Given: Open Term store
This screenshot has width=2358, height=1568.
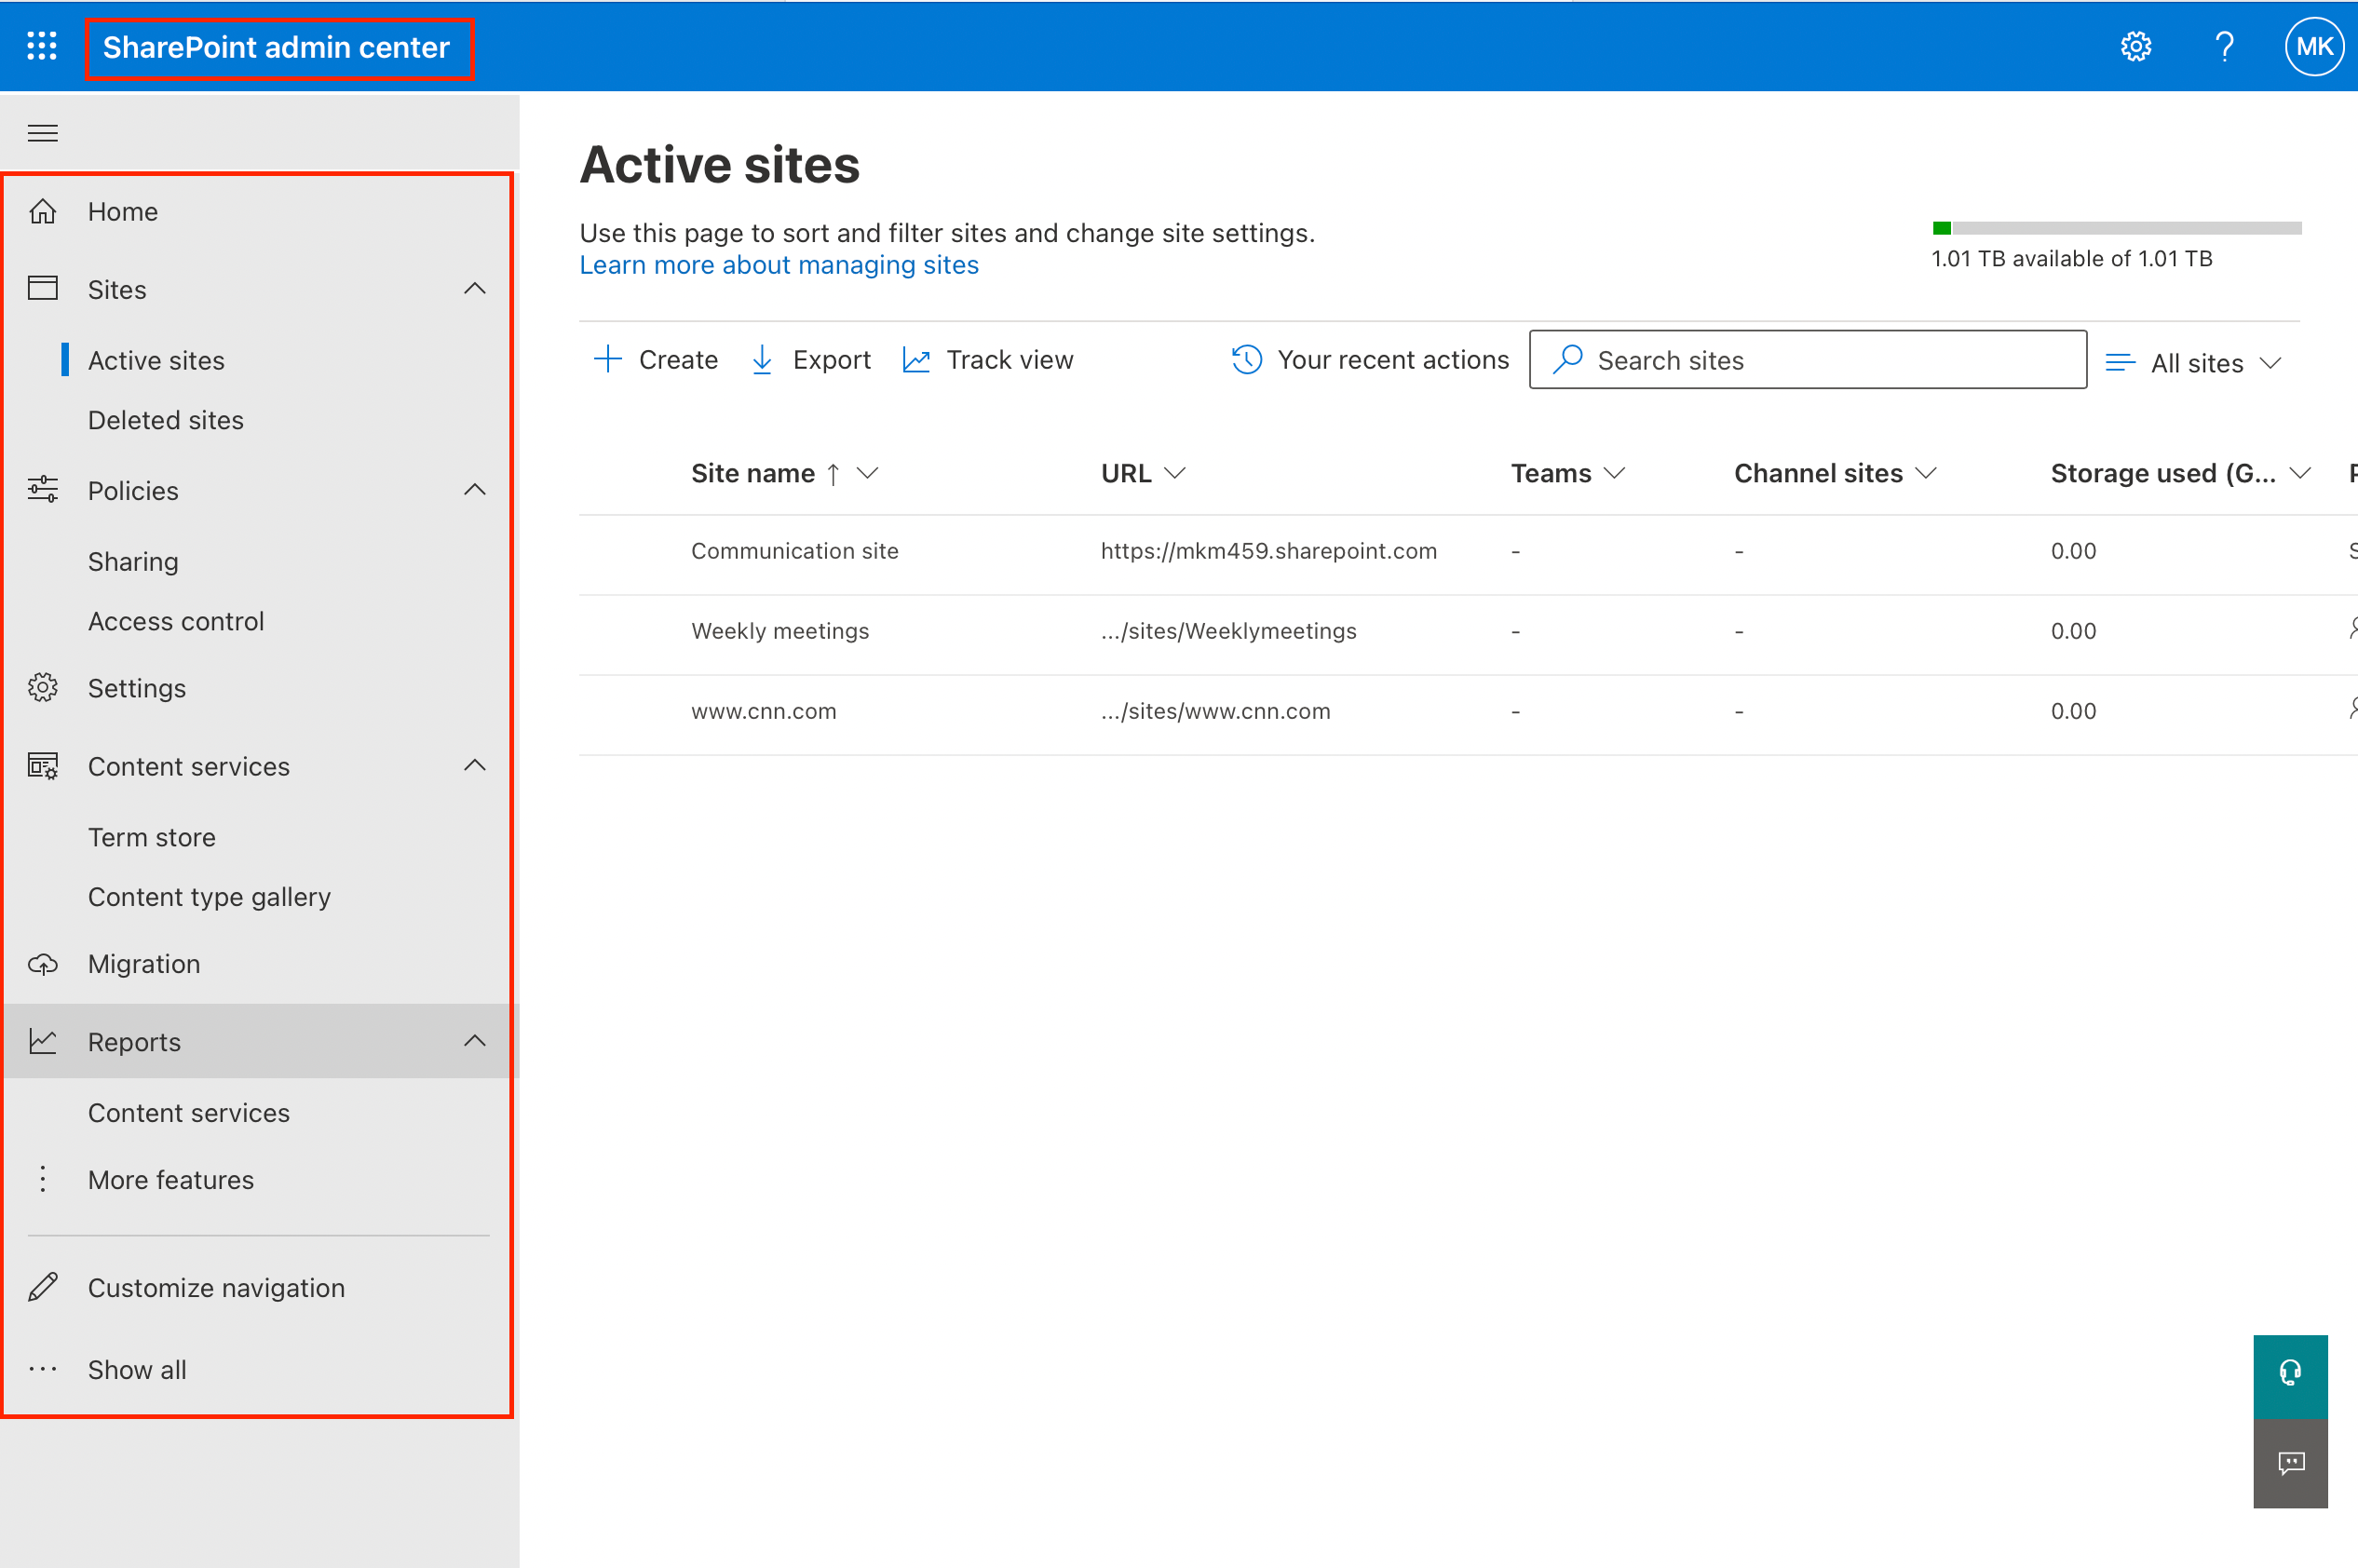Looking at the screenshot, I should (x=152, y=837).
